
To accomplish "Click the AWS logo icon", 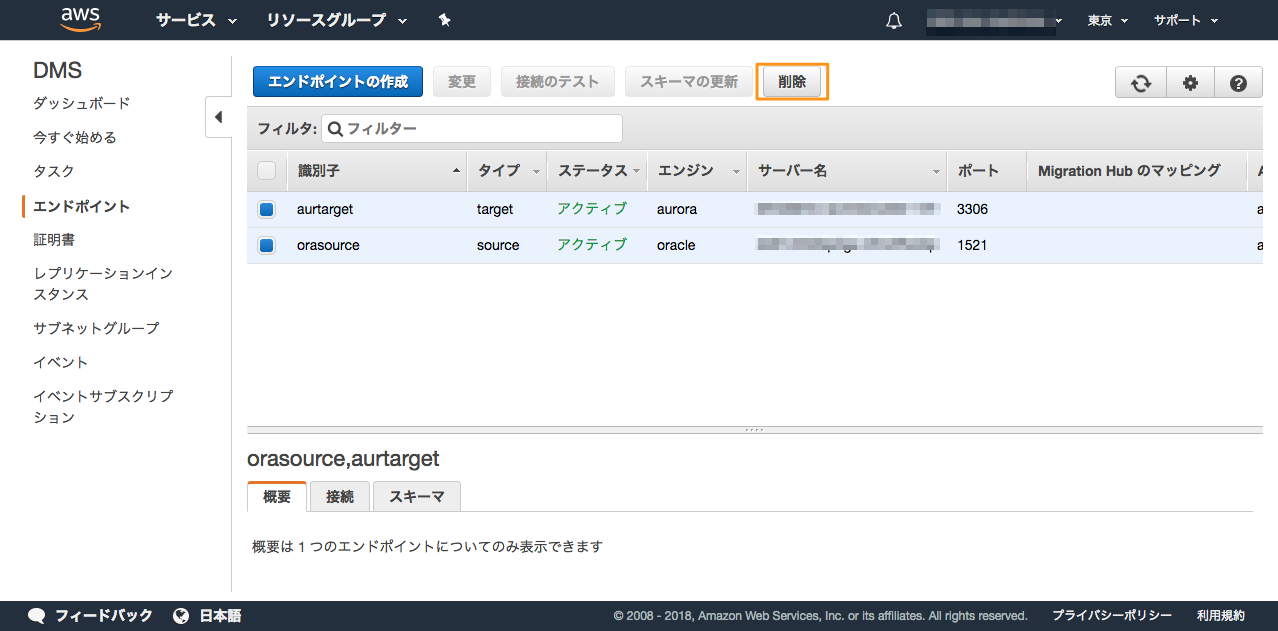I will (79, 20).
